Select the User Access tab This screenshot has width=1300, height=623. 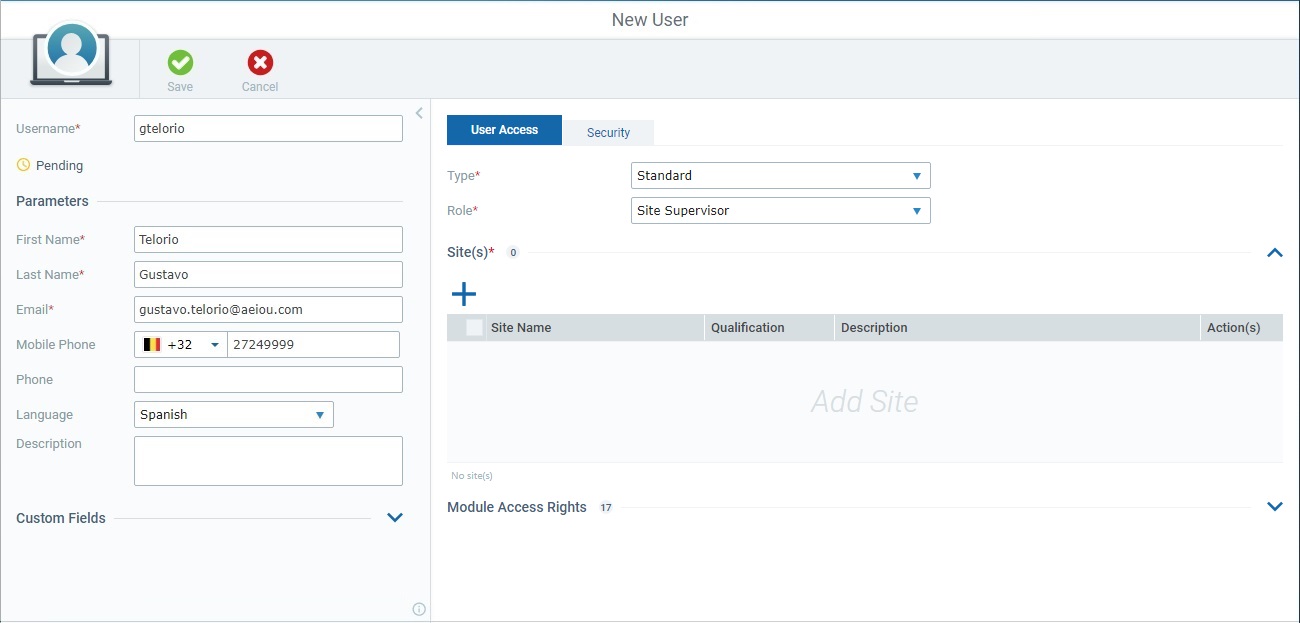tap(504, 130)
